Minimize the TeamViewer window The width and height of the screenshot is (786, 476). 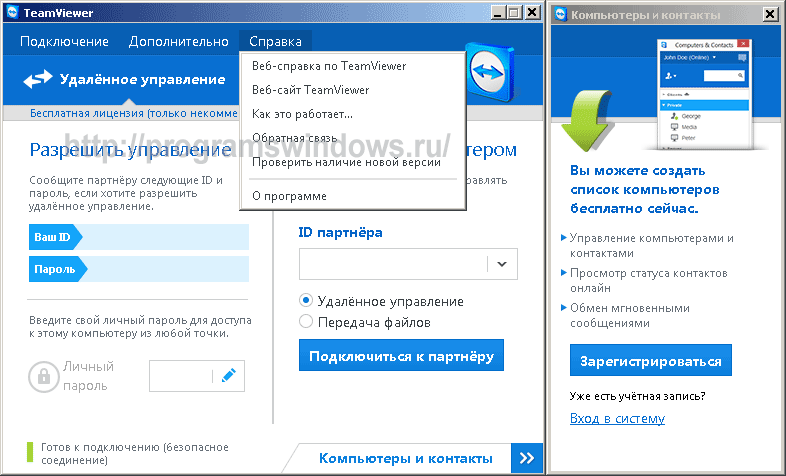coord(497,13)
